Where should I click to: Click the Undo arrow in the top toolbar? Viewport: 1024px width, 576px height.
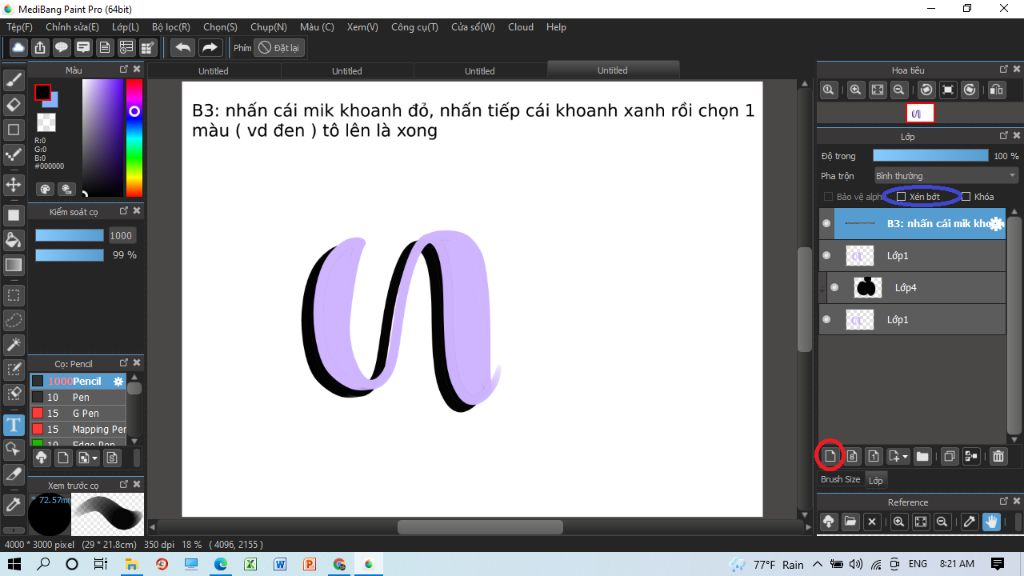(183, 48)
